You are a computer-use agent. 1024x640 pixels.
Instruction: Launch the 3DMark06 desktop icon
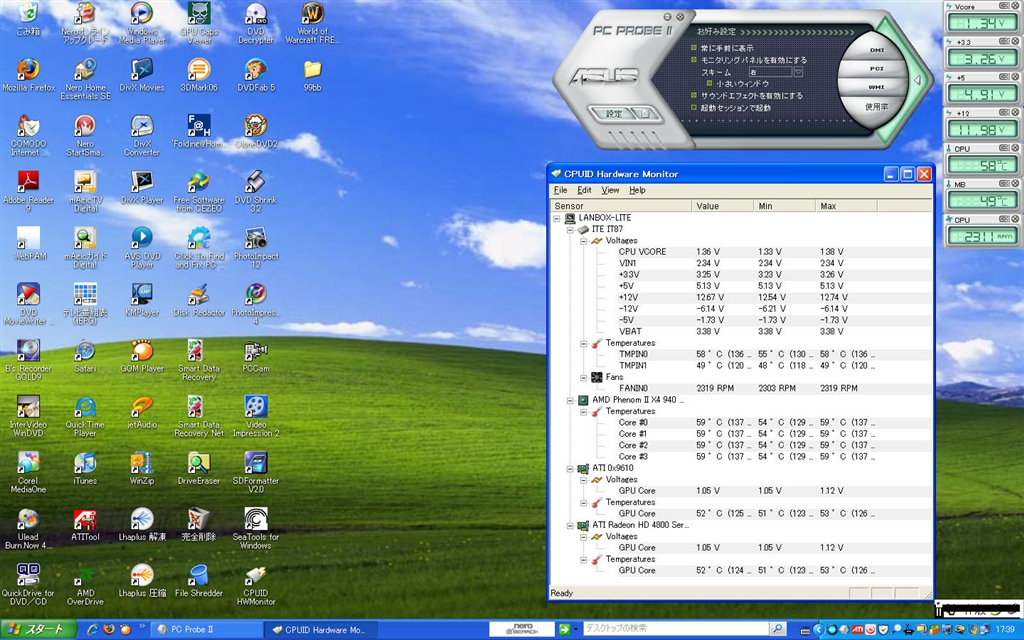click(199, 70)
